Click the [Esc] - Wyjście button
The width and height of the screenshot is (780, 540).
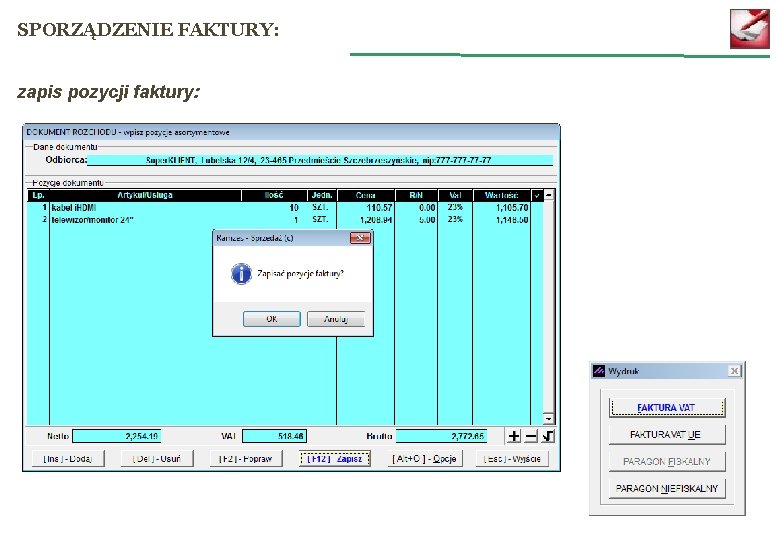point(512,458)
